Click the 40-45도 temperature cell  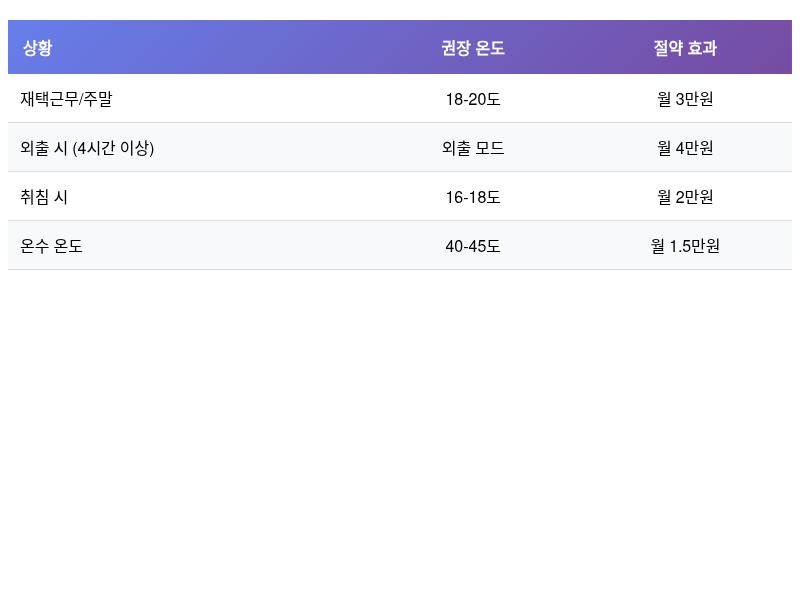coord(472,245)
